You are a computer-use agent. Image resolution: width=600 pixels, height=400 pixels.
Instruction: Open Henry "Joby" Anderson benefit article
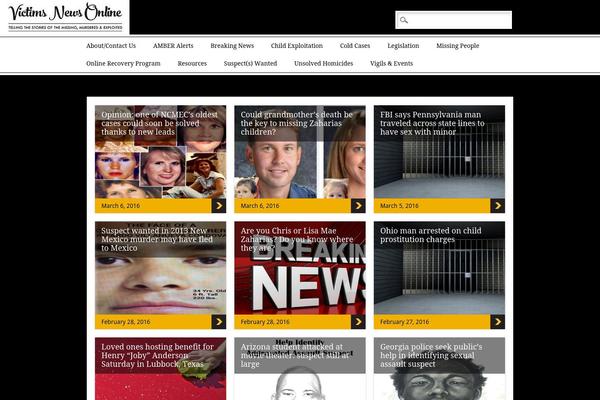(157, 355)
